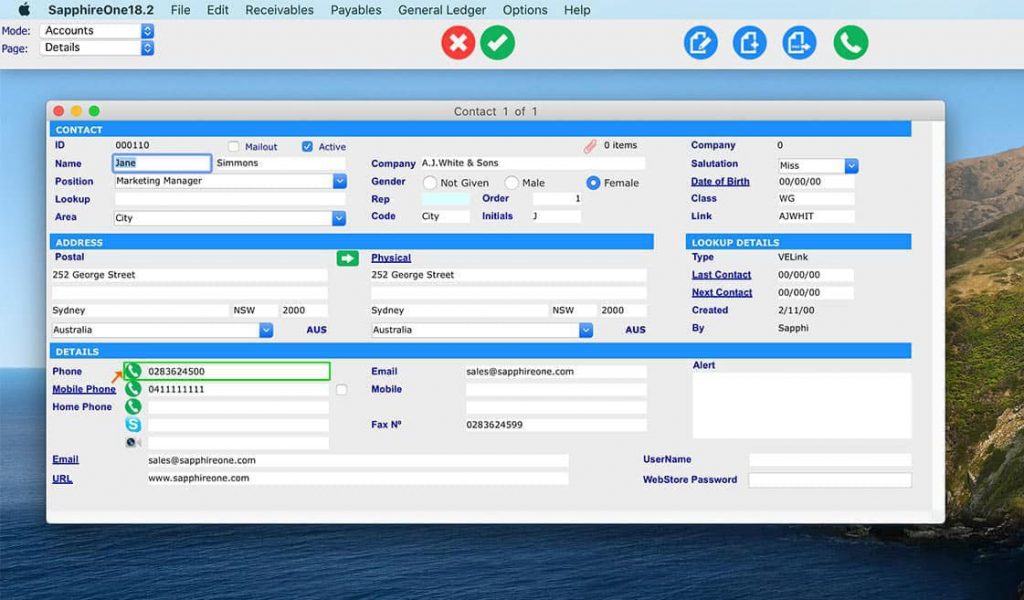The image size is (1024, 600).
Task: Dial the Phone number 0283624500 icon
Action: [x=133, y=371]
